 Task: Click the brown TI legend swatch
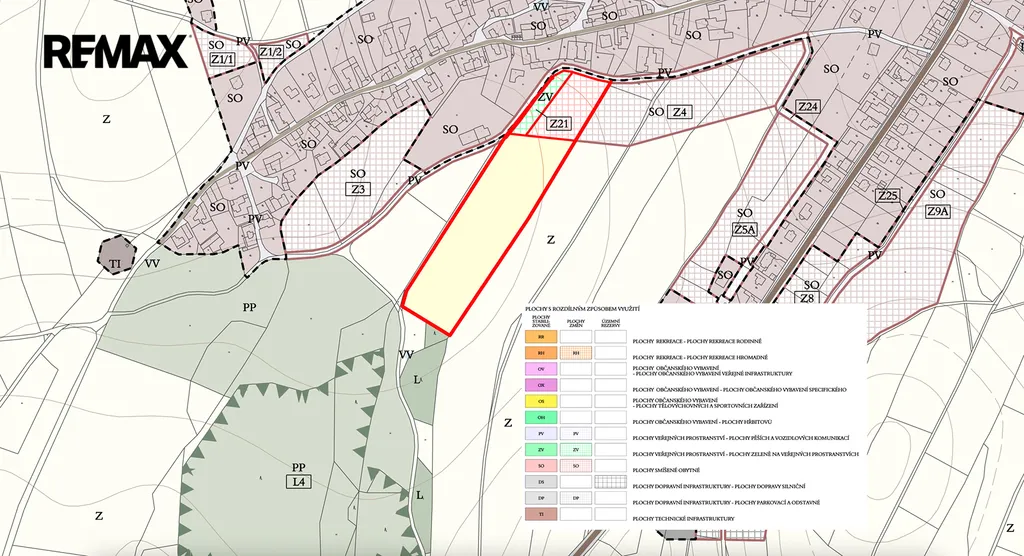pyautogui.click(x=540, y=515)
